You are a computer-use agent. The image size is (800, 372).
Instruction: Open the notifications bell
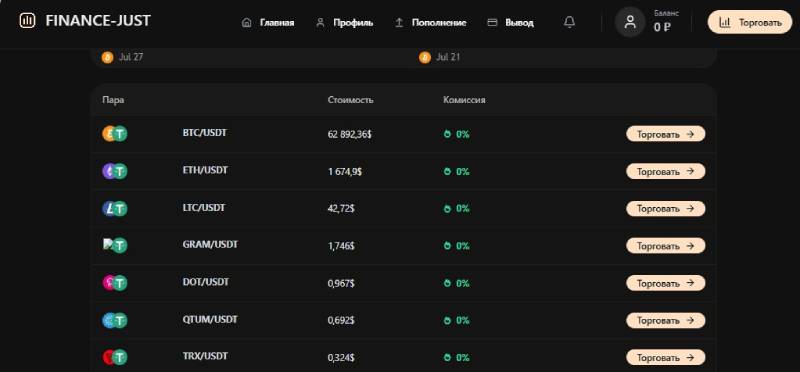coord(569,22)
